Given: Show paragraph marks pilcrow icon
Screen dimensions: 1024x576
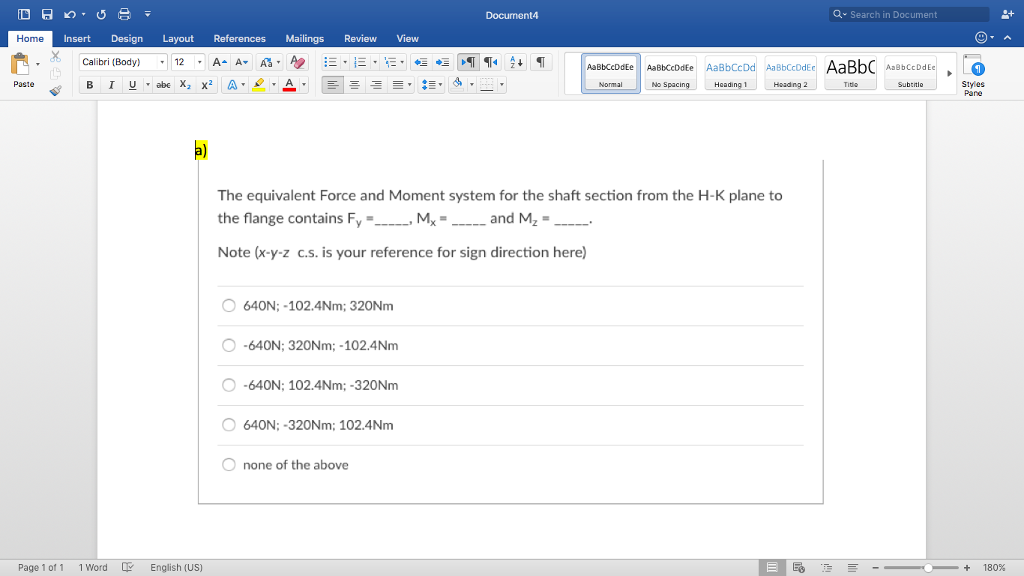Looking at the screenshot, I should 541,62.
